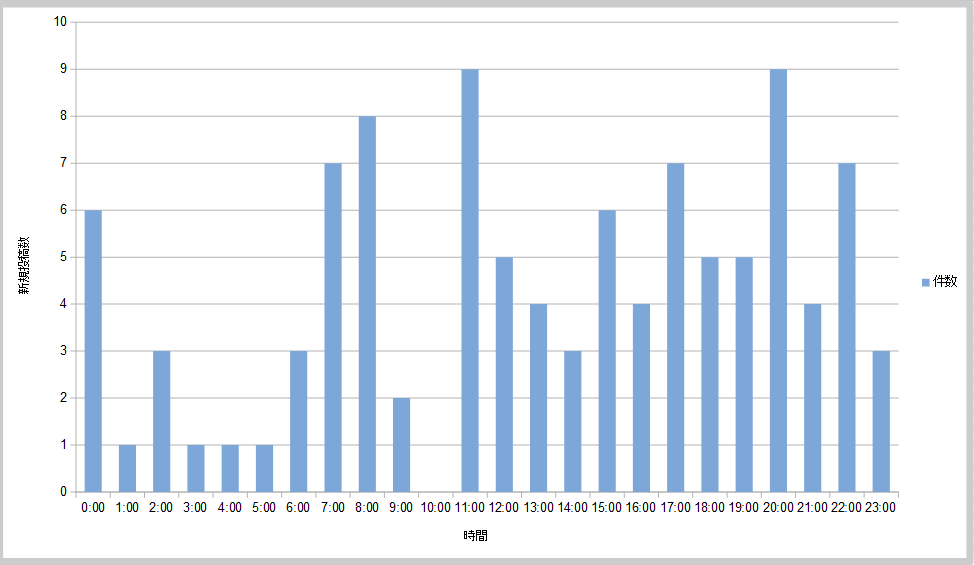Select the 5 tick label on the y-axis

pos(63,257)
